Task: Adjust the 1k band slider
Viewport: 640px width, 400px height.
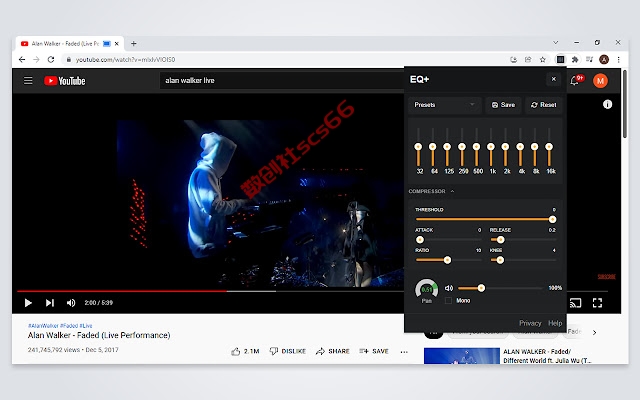Action: point(491,147)
